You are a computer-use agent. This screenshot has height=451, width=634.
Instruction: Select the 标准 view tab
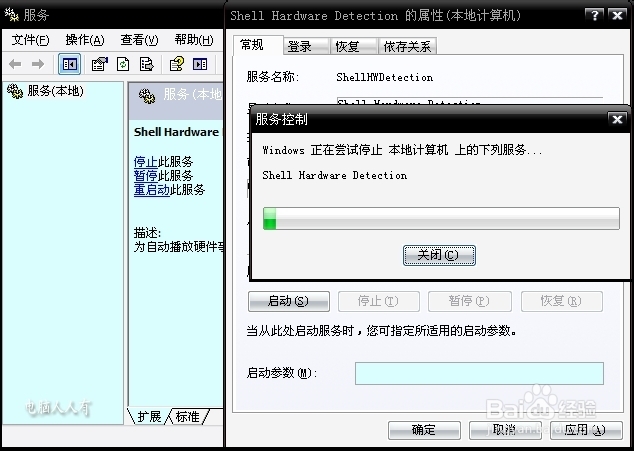click(x=188, y=416)
